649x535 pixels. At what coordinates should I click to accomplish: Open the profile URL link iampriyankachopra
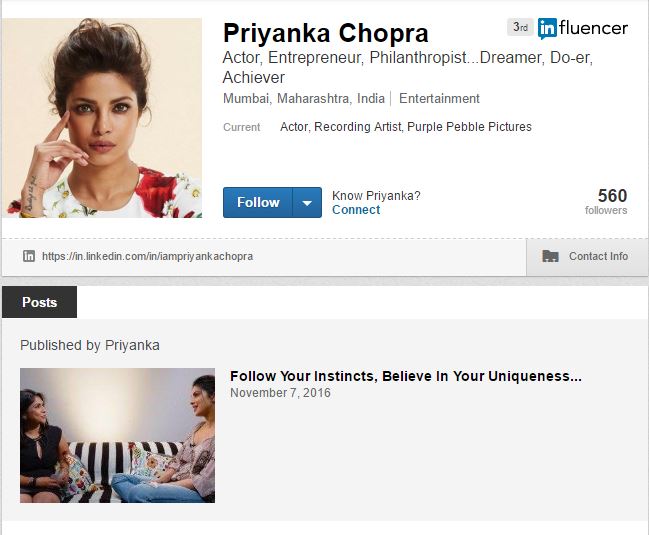(x=147, y=257)
